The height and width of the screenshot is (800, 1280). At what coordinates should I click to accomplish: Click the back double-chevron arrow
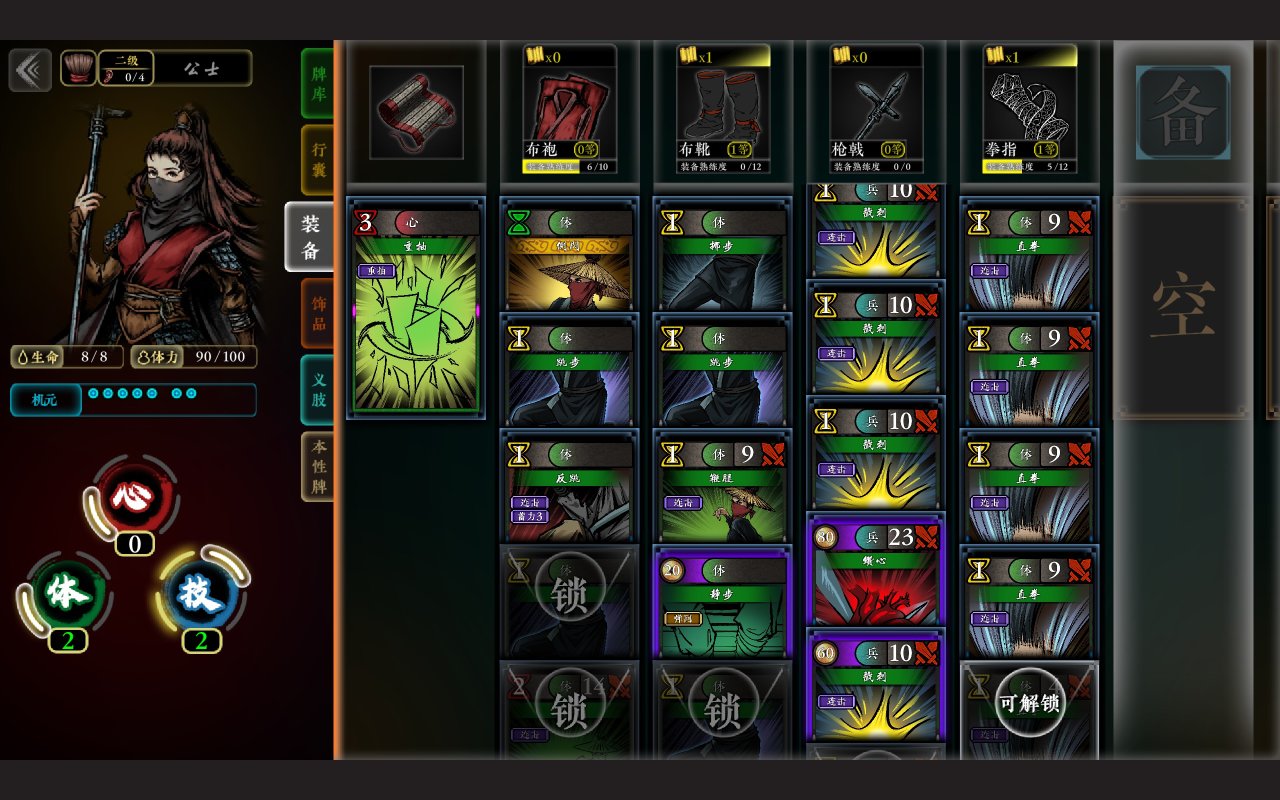tap(30, 70)
